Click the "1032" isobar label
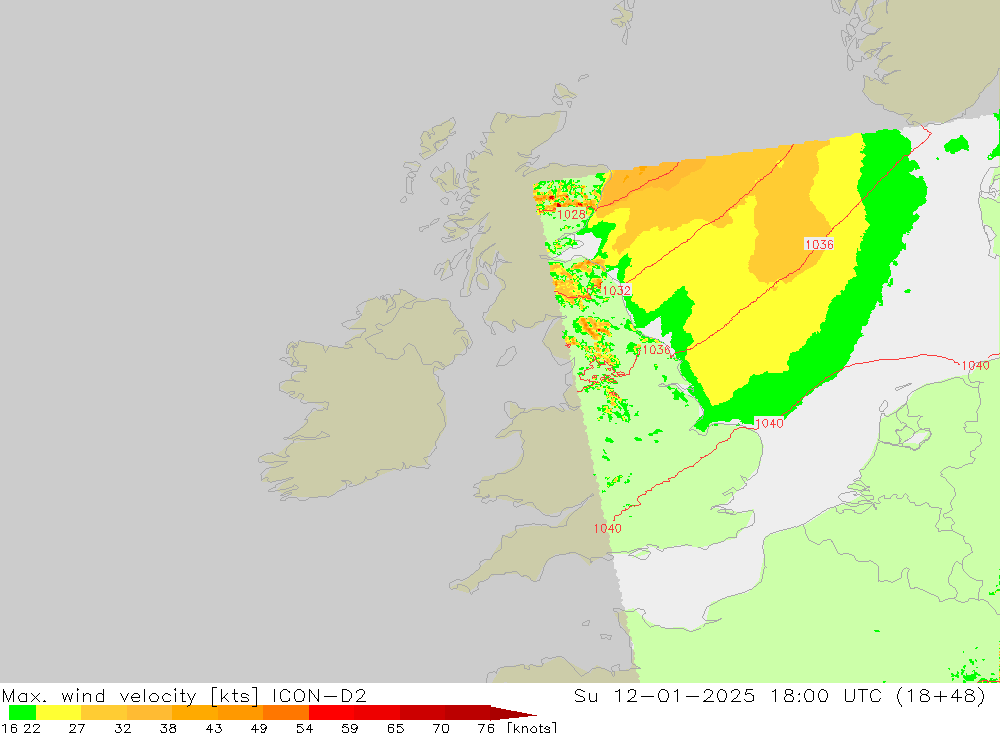The height and width of the screenshot is (733, 1000). (617, 290)
